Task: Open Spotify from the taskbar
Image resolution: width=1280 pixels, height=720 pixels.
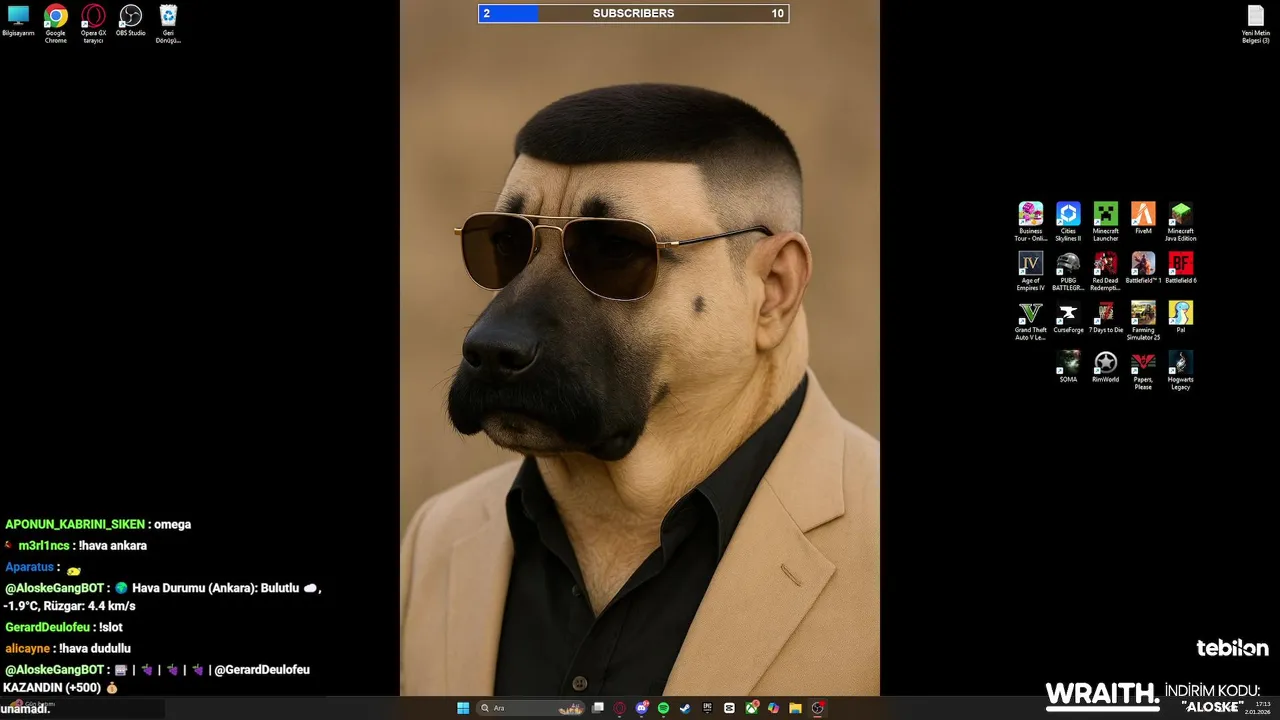Action: (663, 708)
